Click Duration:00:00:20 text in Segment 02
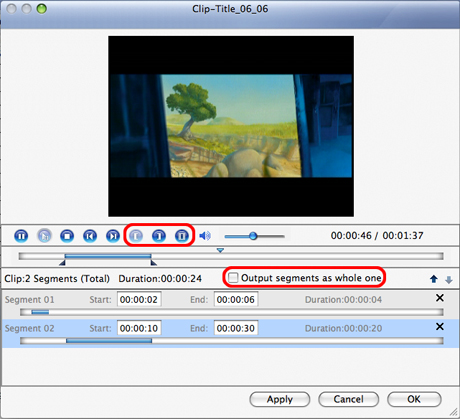 (343, 328)
